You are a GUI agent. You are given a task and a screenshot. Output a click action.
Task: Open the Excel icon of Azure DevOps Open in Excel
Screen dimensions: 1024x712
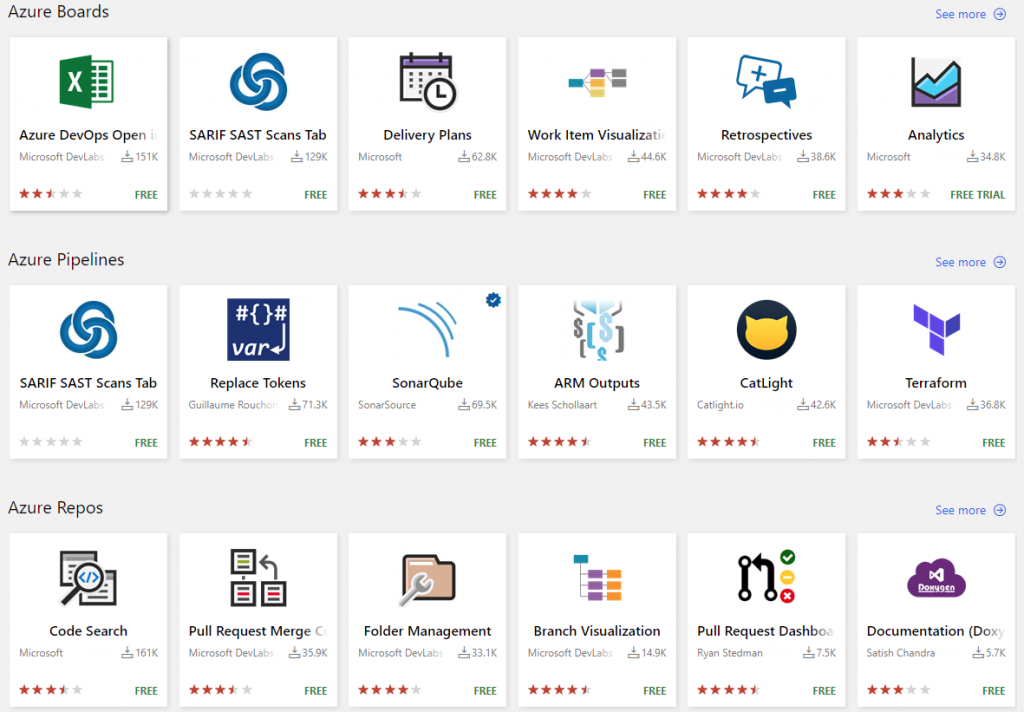(x=87, y=82)
